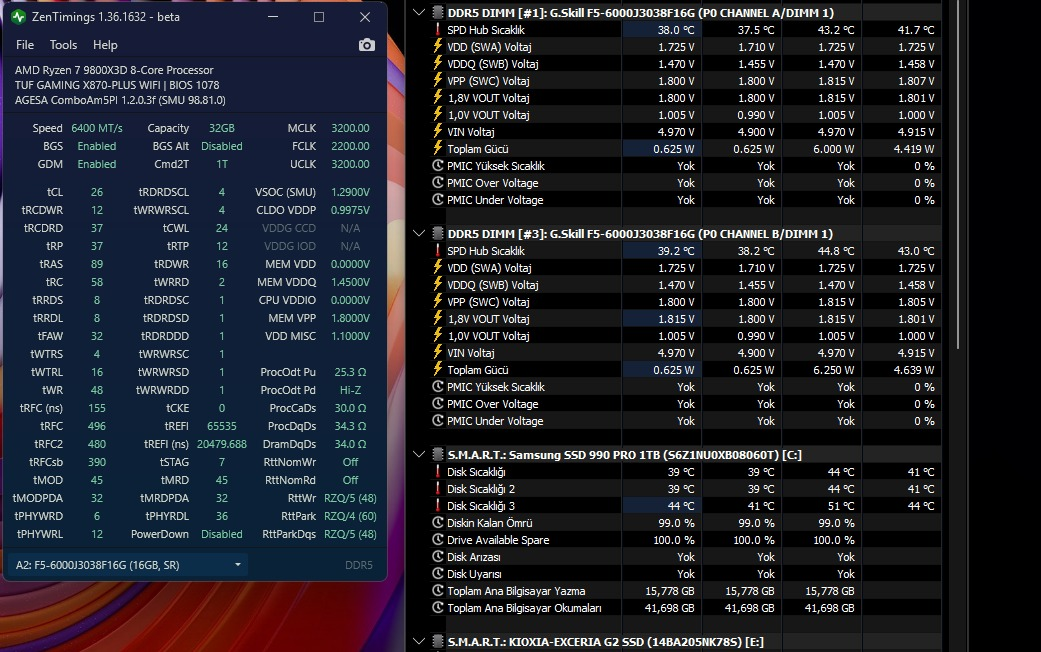Click the AMD Ryzen 7 9800X3D processor name line
The height and width of the screenshot is (652, 1041).
click(114, 70)
